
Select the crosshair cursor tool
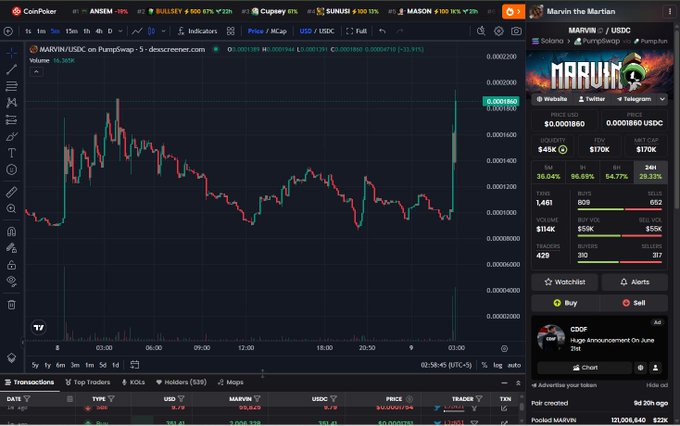point(11,52)
